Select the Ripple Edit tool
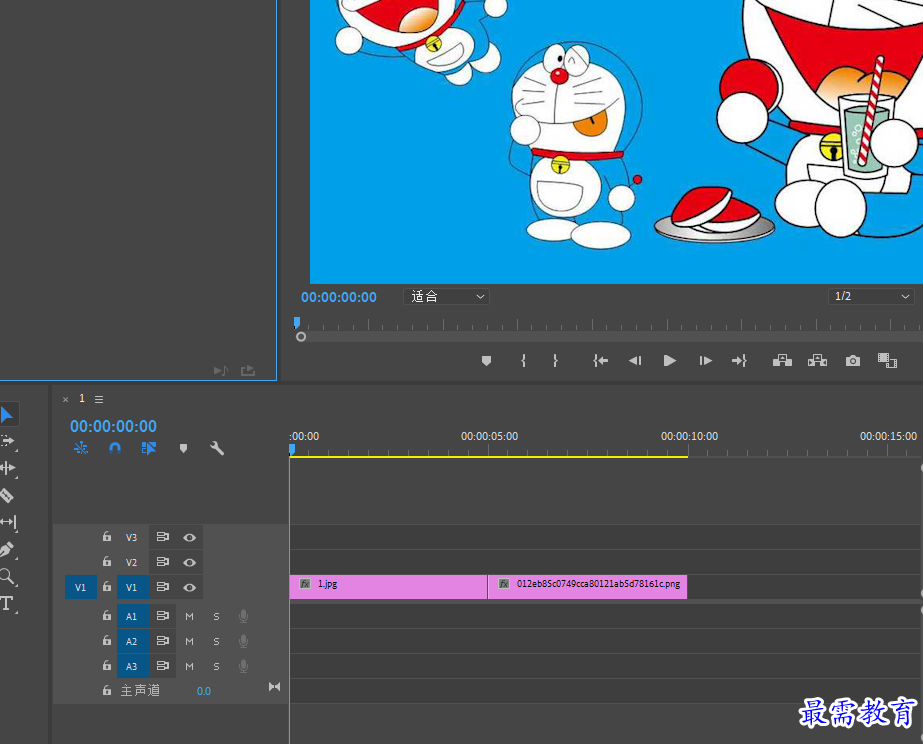The image size is (923, 744). click(x=8, y=468)
